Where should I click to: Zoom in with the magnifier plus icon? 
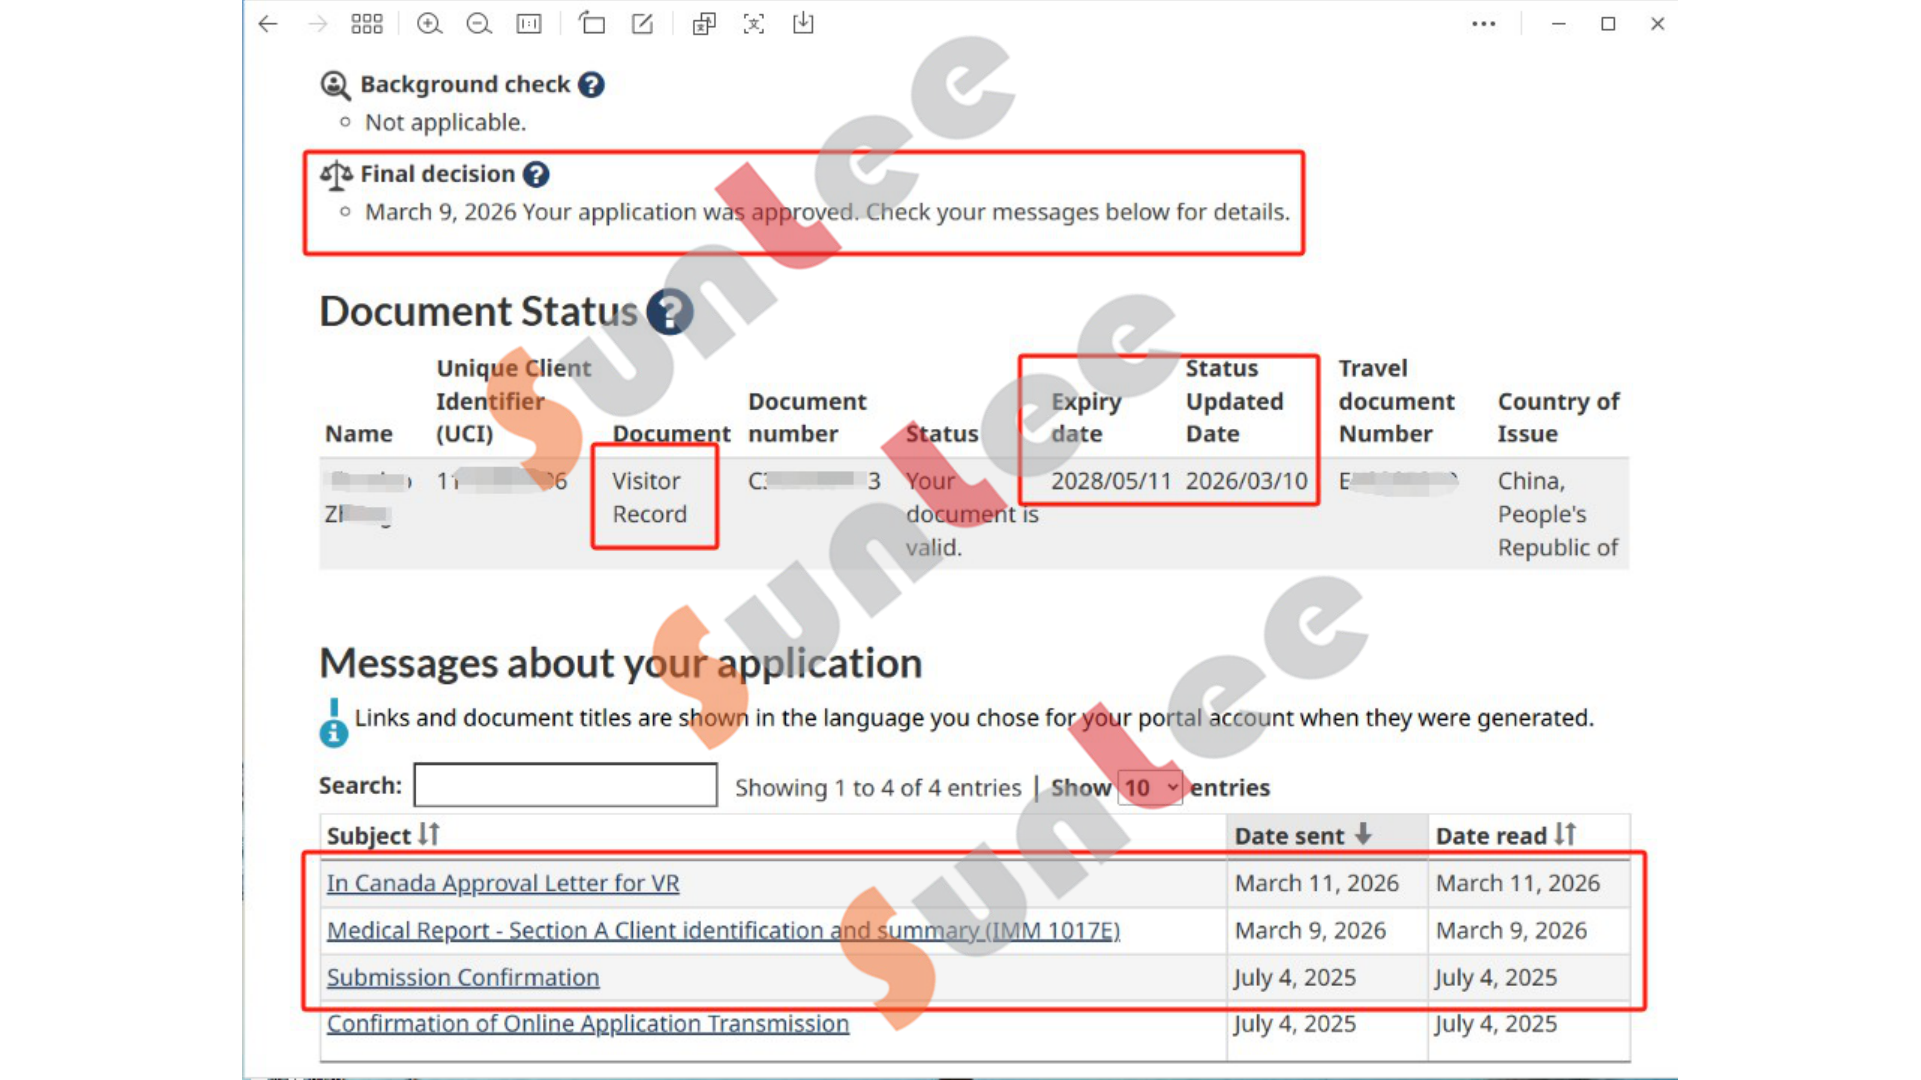(429, 24)
